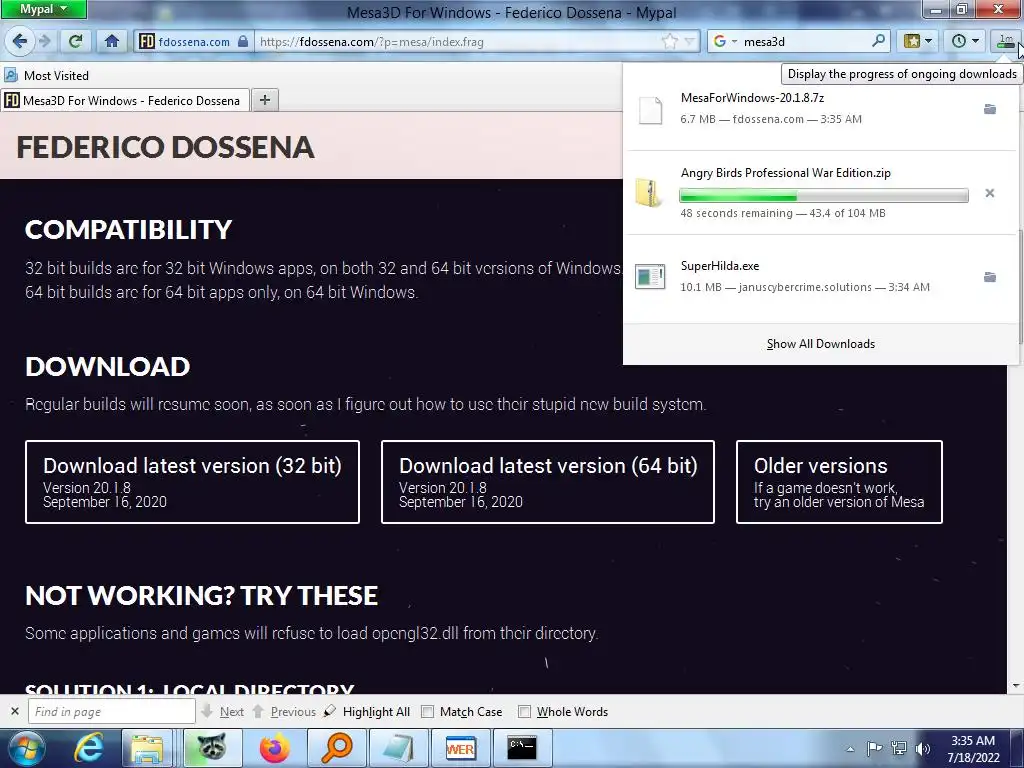
Task: Click the forward navigation arrow
Action: (45, 41)
